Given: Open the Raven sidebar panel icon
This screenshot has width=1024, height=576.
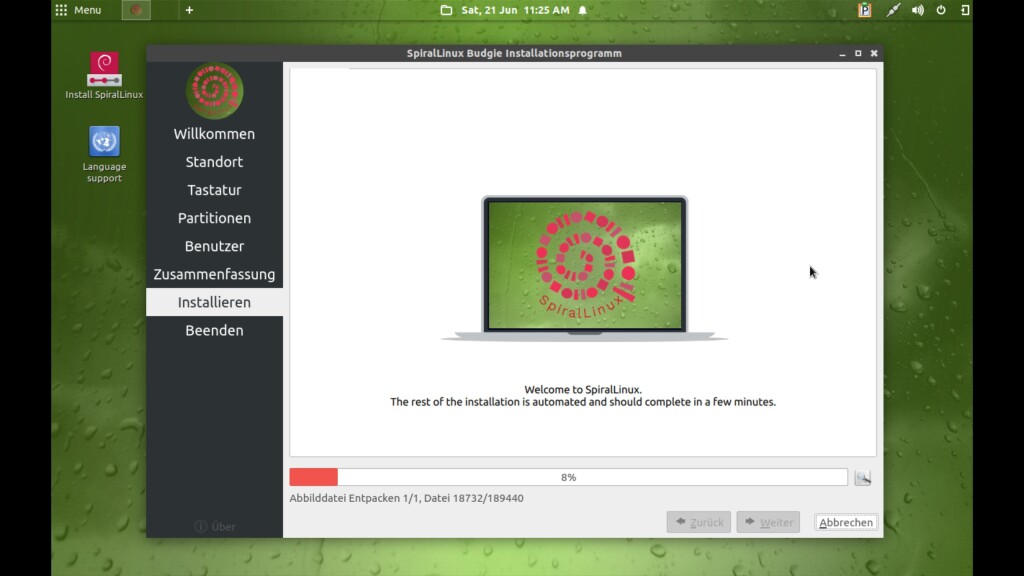Looking at the screenshot, I should click(x=965, y=10).
